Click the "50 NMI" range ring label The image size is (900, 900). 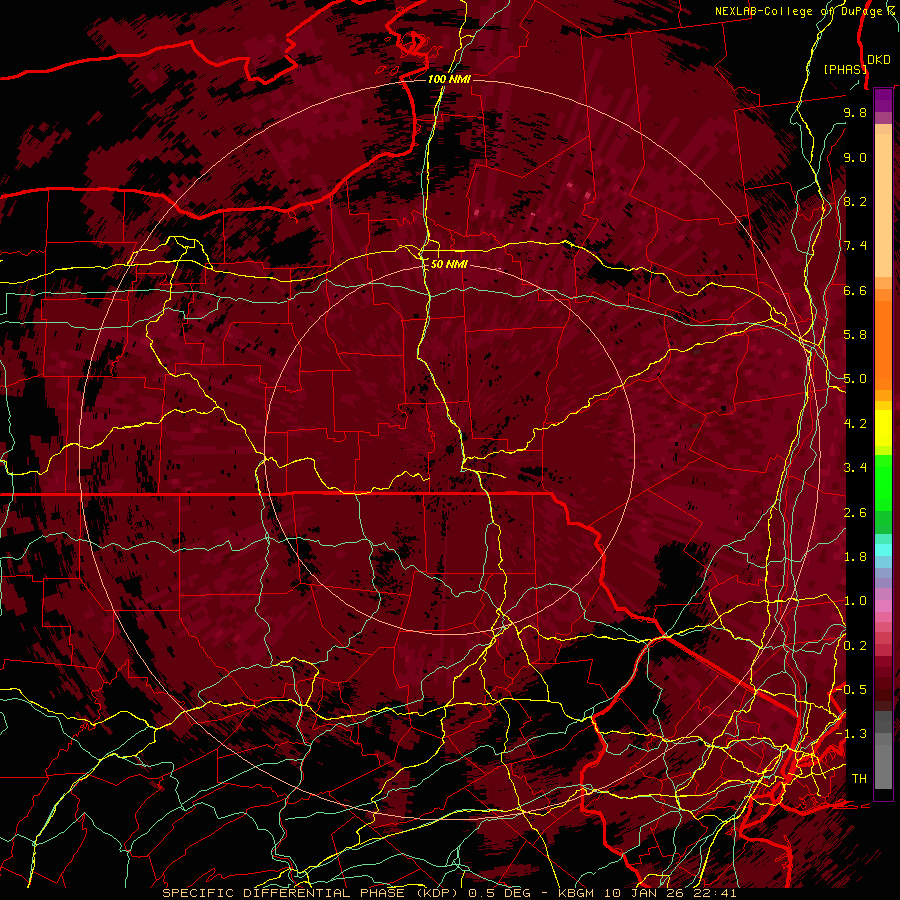449,264
